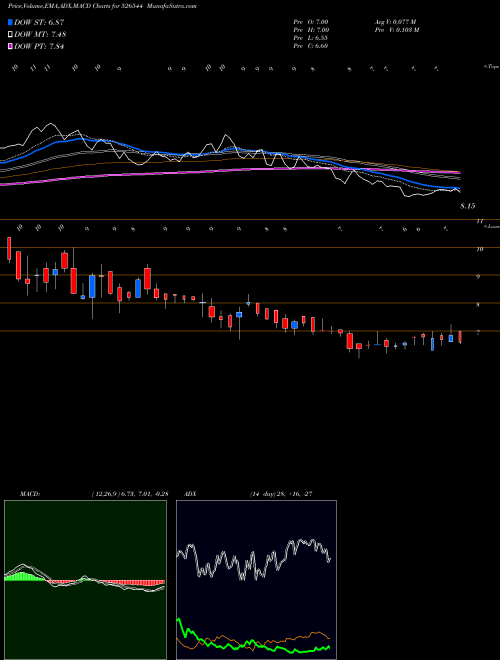The width and height of the screenshot is (500, 660).
Task: Open the dark blue ADX indicator chart
Action: (256, 580)
